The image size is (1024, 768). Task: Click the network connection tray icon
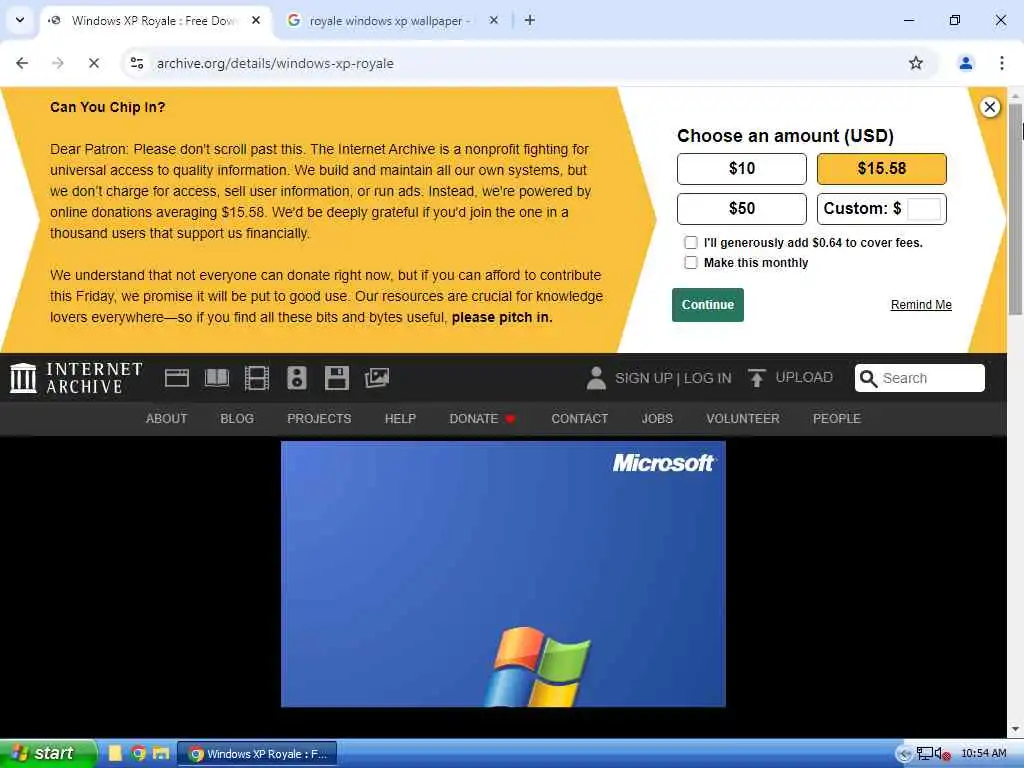(x=925, y=754)
